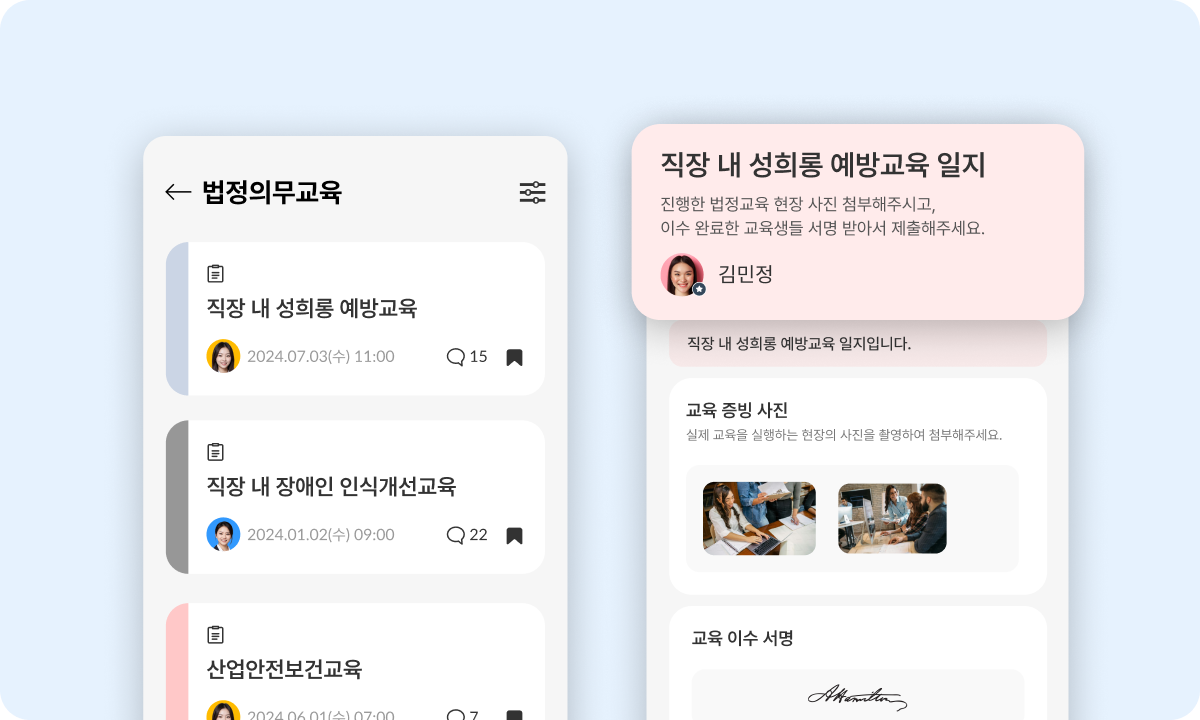
Task: Click the author avatar dated 2024.07.03
Action: tap(223, 356)
